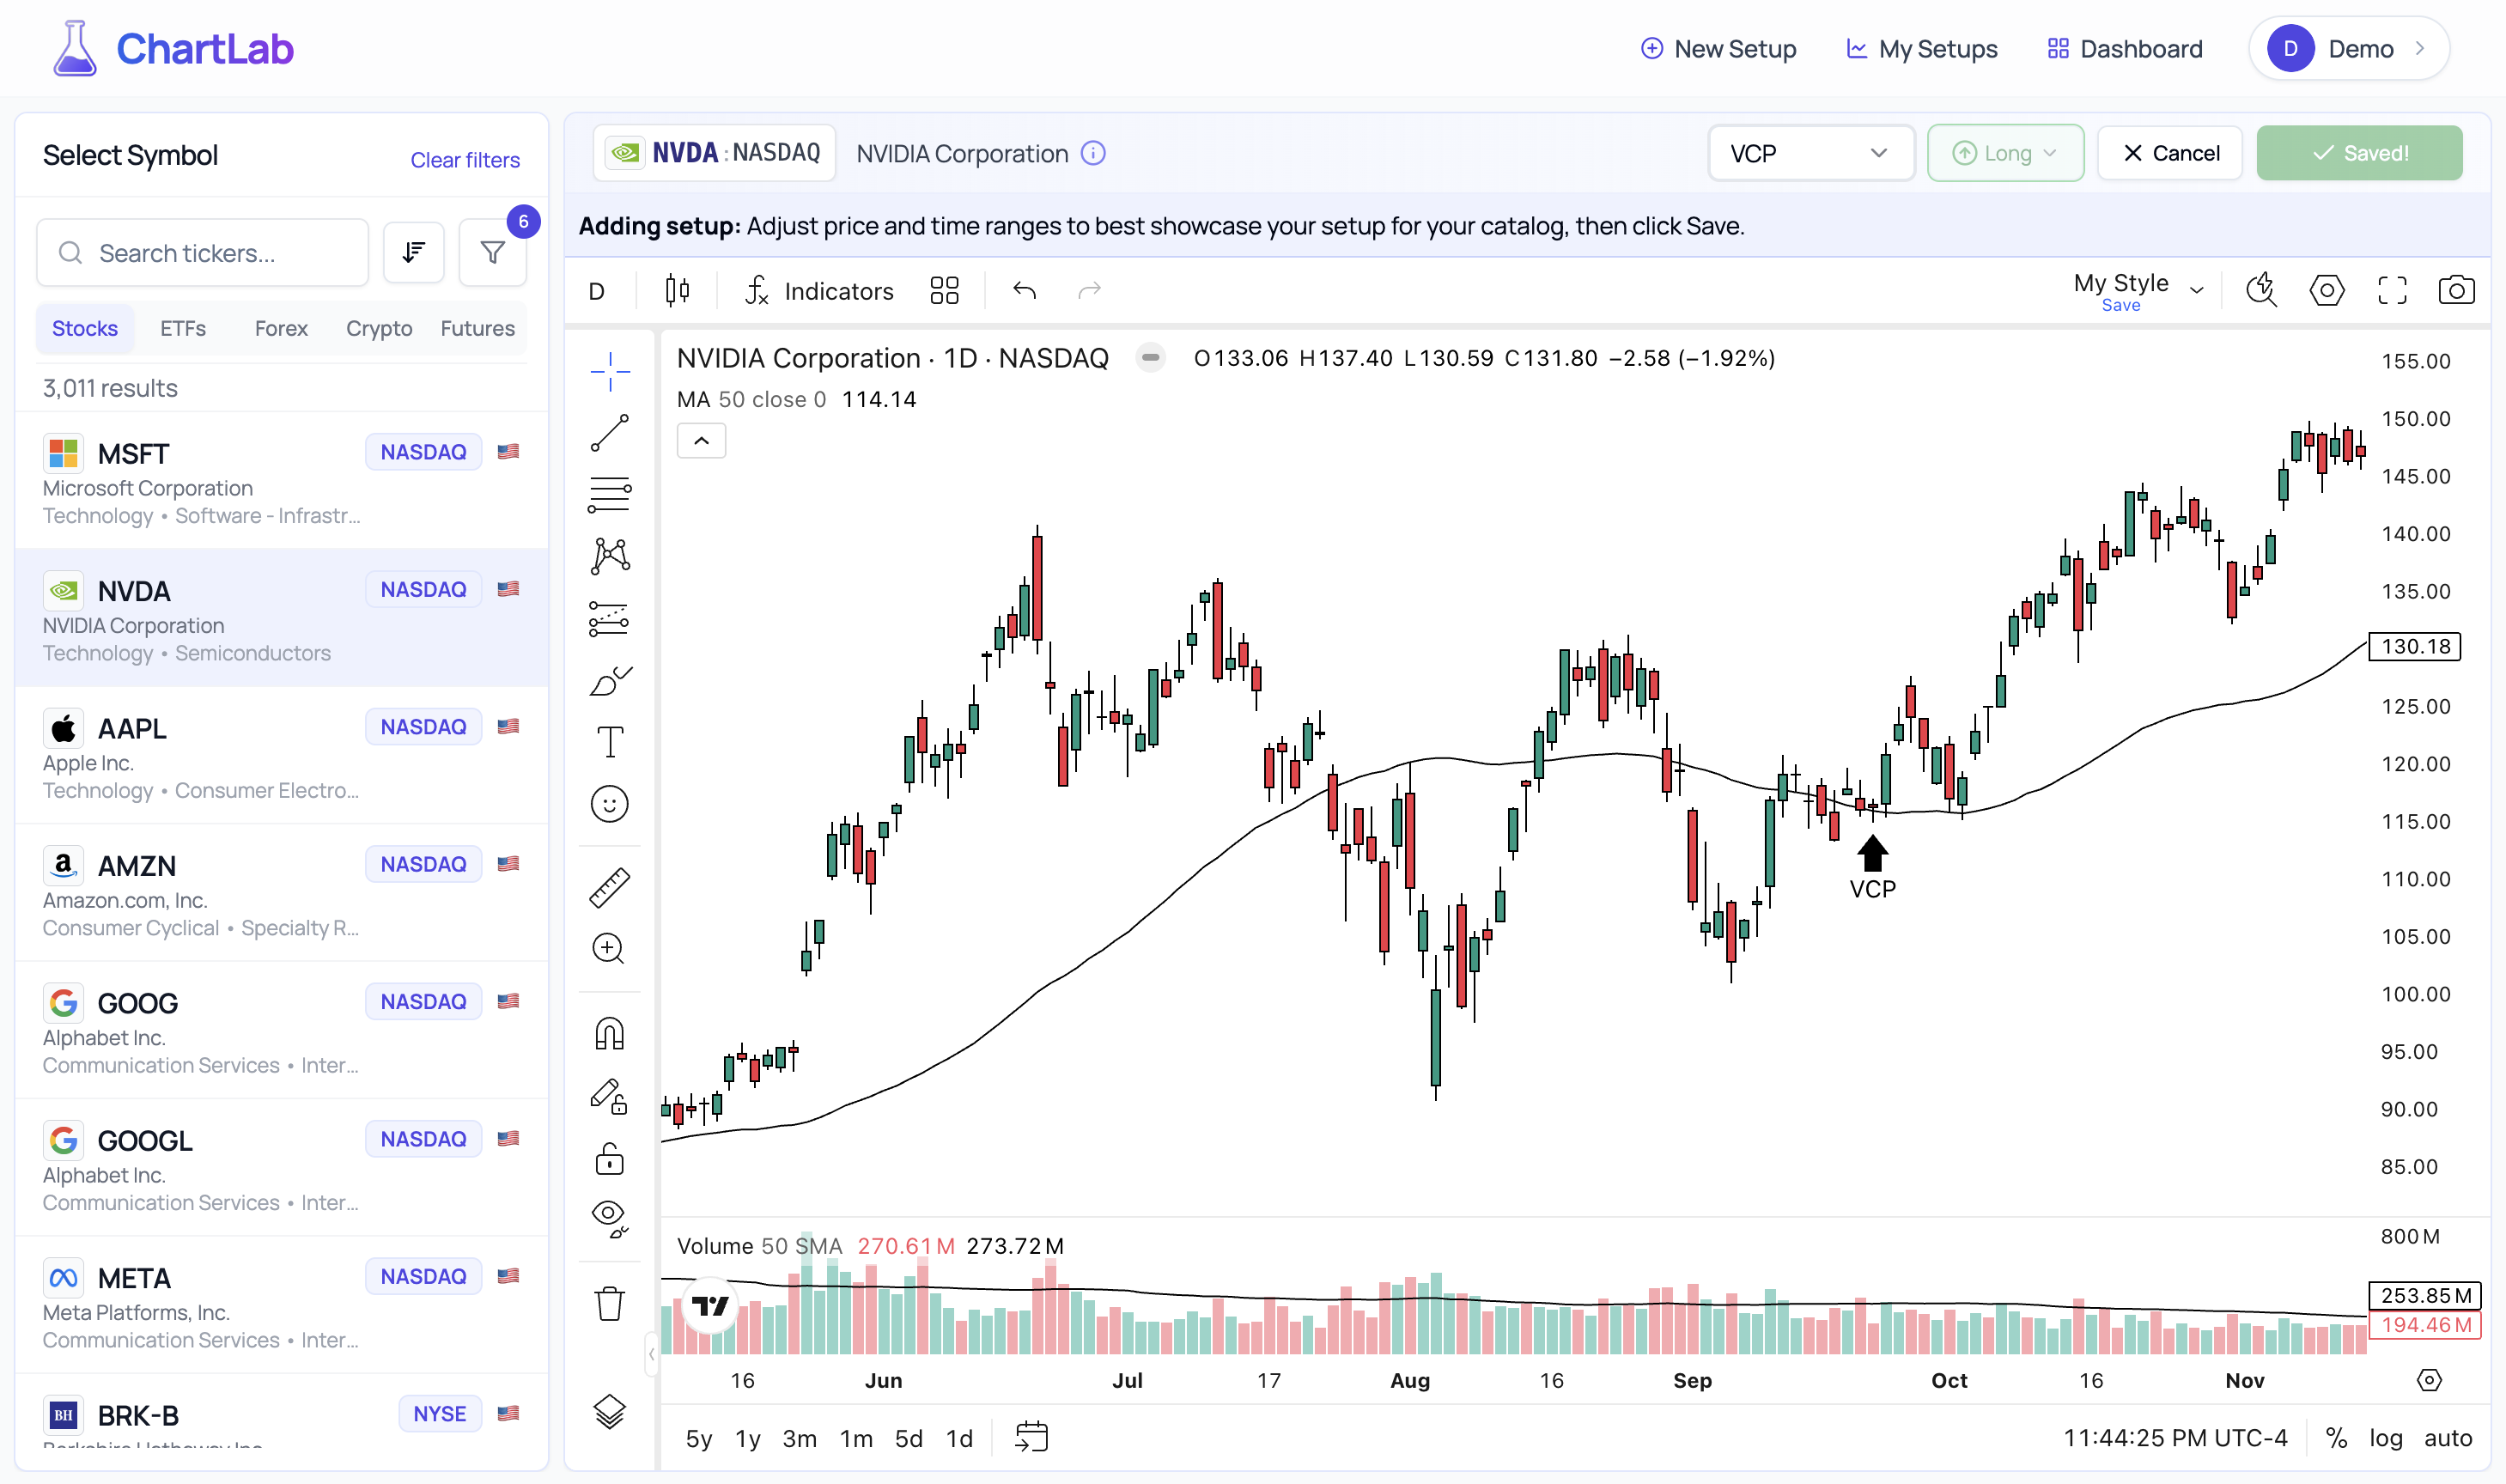The width and height of the screenshot is (2506, 1484).
Task: Select the Text annotation tool
Action: tap(609, 742)
